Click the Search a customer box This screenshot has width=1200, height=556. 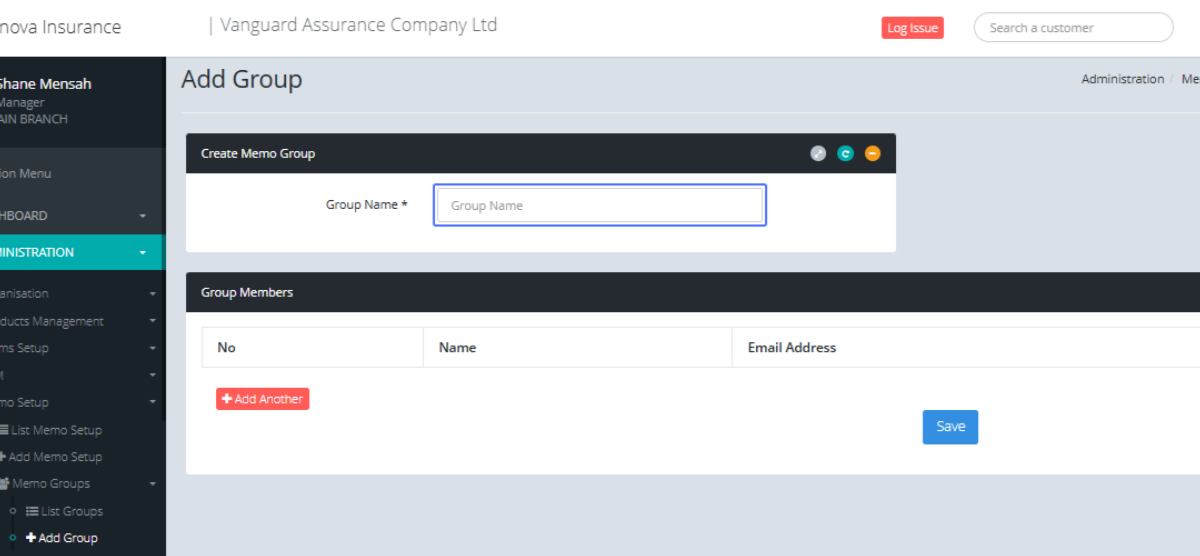pyautogui.click(x=1073, y=28)
